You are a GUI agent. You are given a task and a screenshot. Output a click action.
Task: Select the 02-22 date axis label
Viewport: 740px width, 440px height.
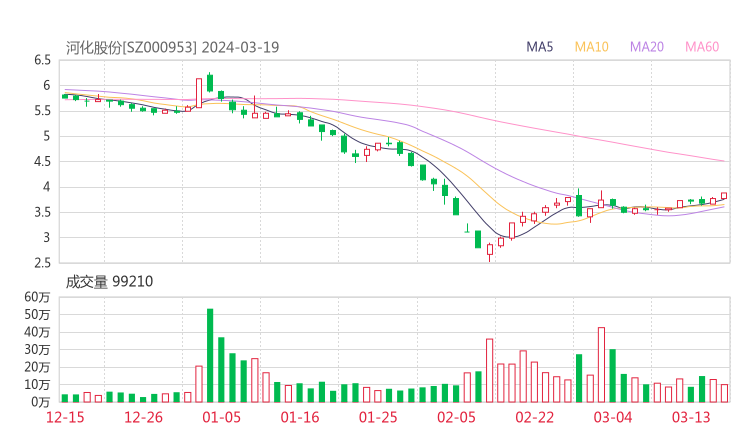click(x=534, y=417)
